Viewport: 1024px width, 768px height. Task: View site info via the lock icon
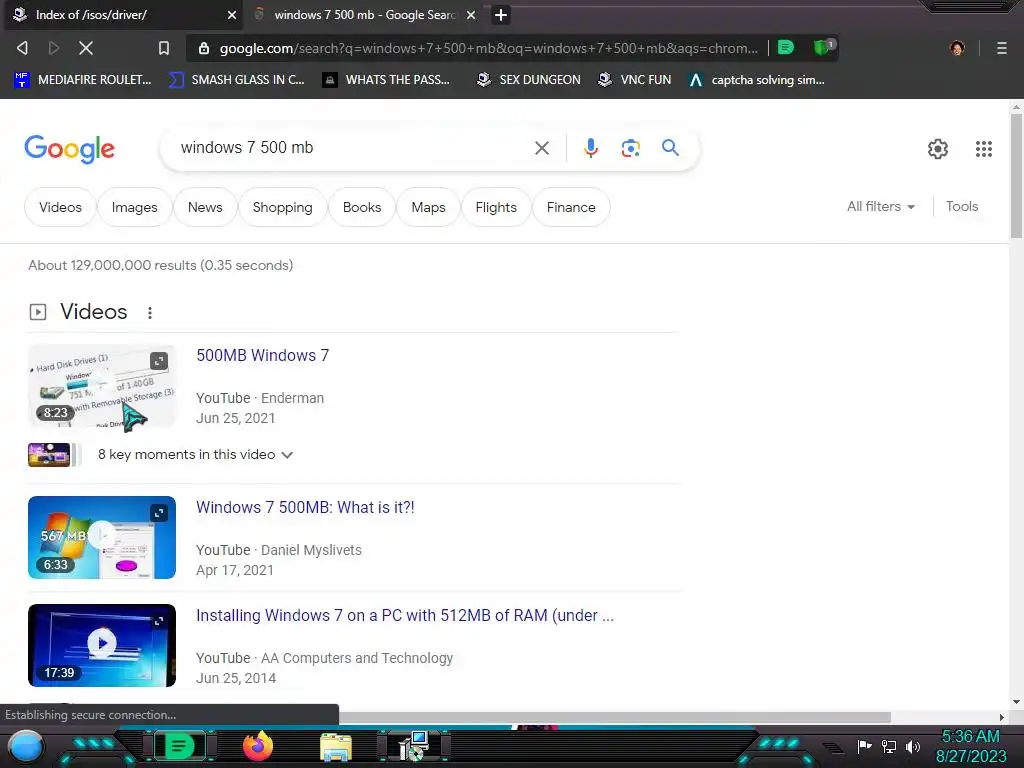(204, 48)
